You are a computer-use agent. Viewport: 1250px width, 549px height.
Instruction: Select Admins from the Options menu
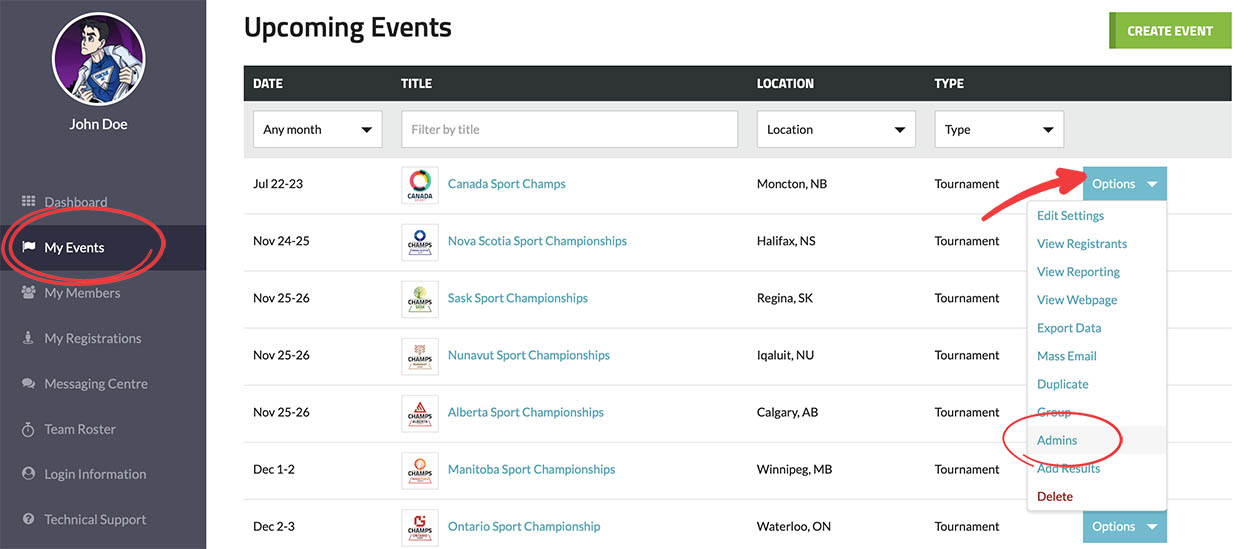pos(1057,440)
